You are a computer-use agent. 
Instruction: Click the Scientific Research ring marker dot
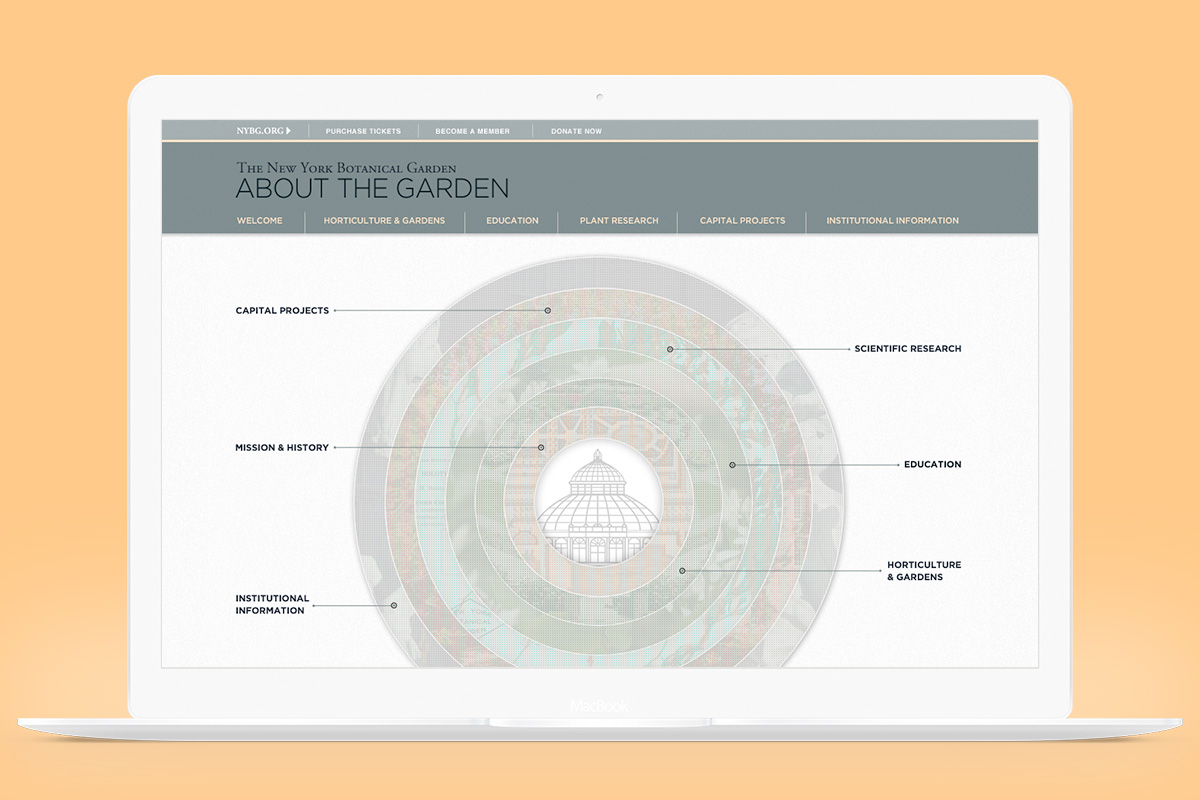click(670, 349)
